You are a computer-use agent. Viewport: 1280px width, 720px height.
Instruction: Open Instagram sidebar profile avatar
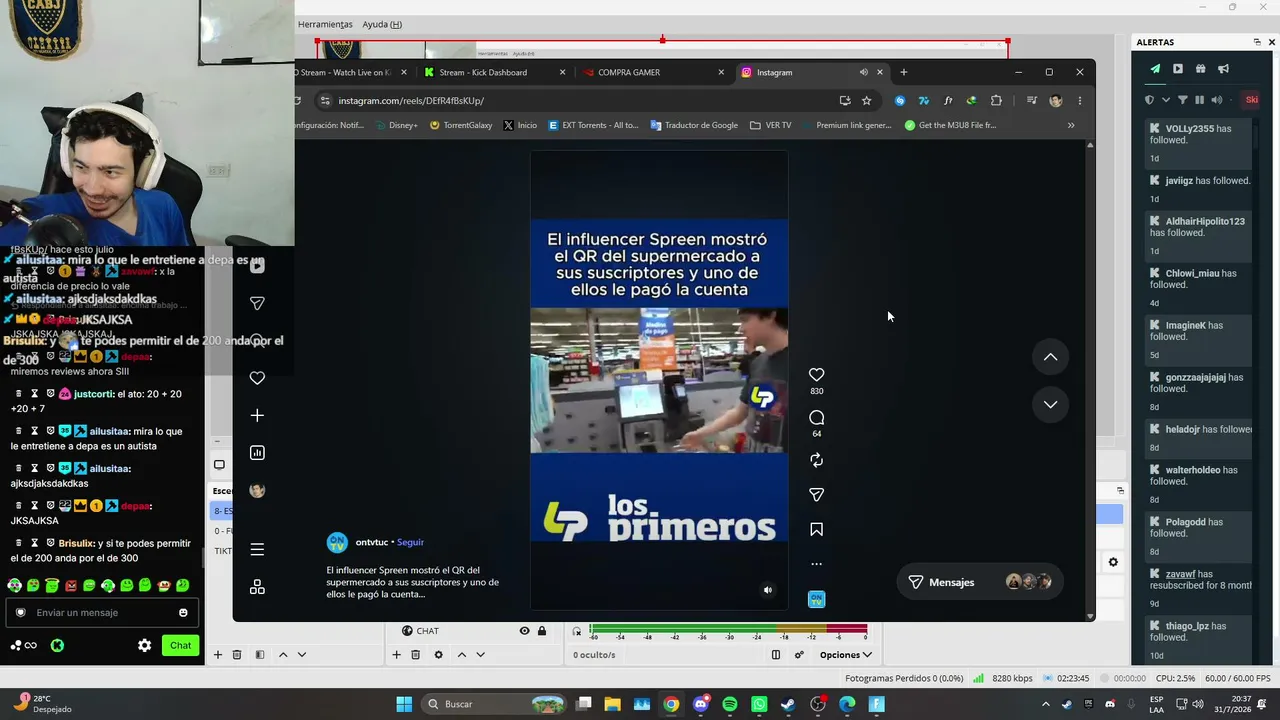point(257,490)
